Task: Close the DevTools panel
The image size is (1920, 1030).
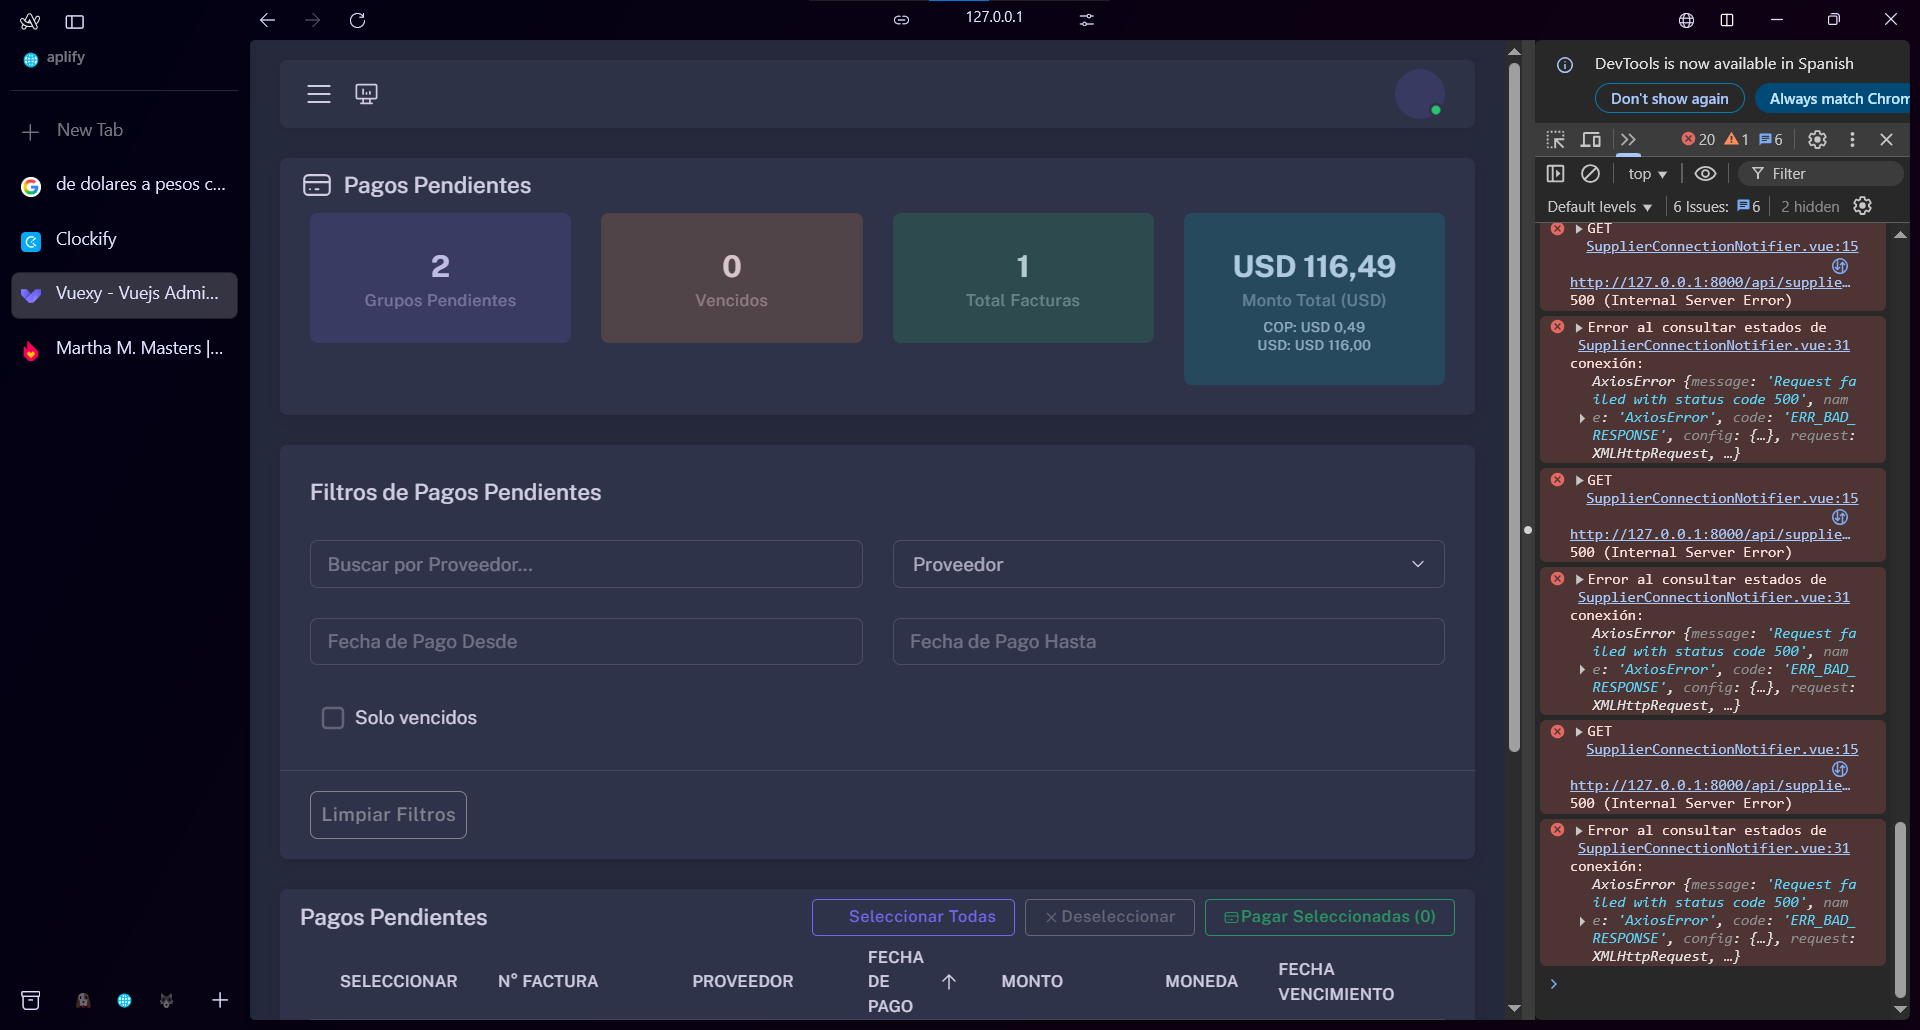Action: pyautogui.click(x=1886, y=140)
